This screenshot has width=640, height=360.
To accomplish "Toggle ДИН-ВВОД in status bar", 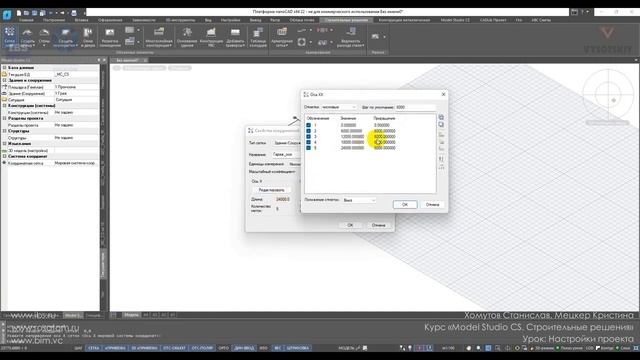I will point(244,348).
